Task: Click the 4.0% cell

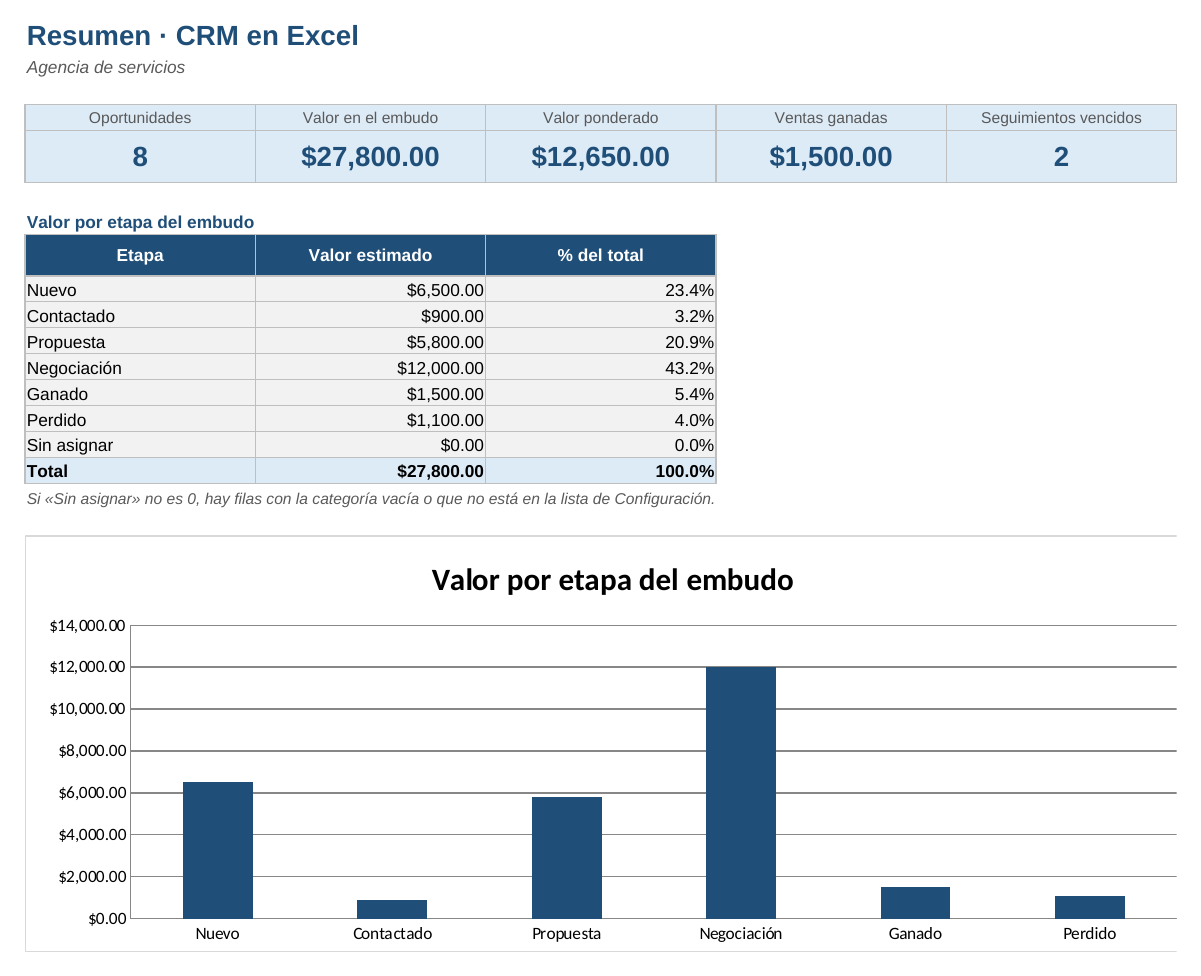Action: 601,420
